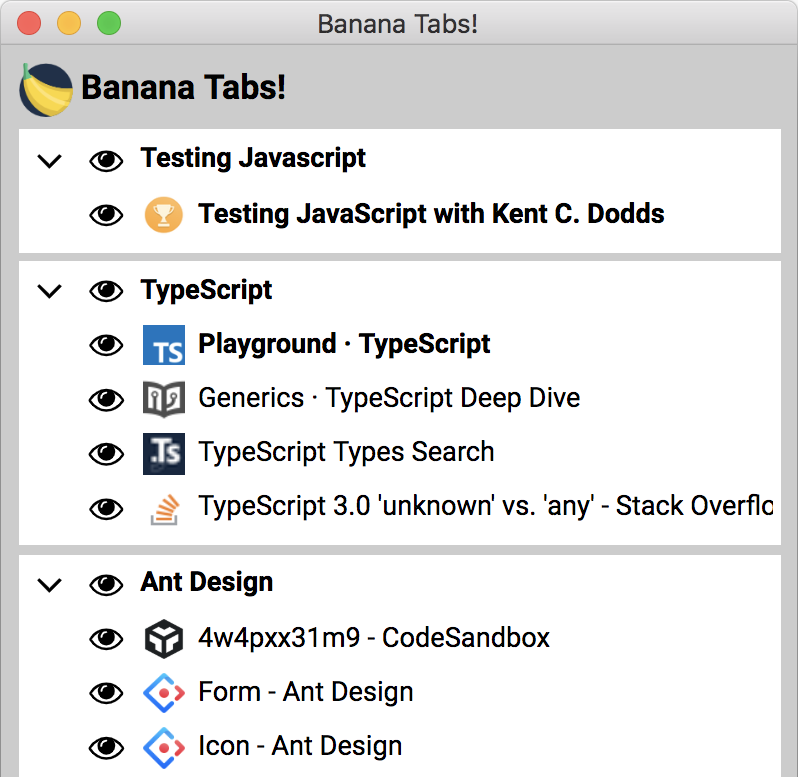Hide the TypeScript Types Search tab
This screenshot has height=777, width=798.
(x=106, y=454)
